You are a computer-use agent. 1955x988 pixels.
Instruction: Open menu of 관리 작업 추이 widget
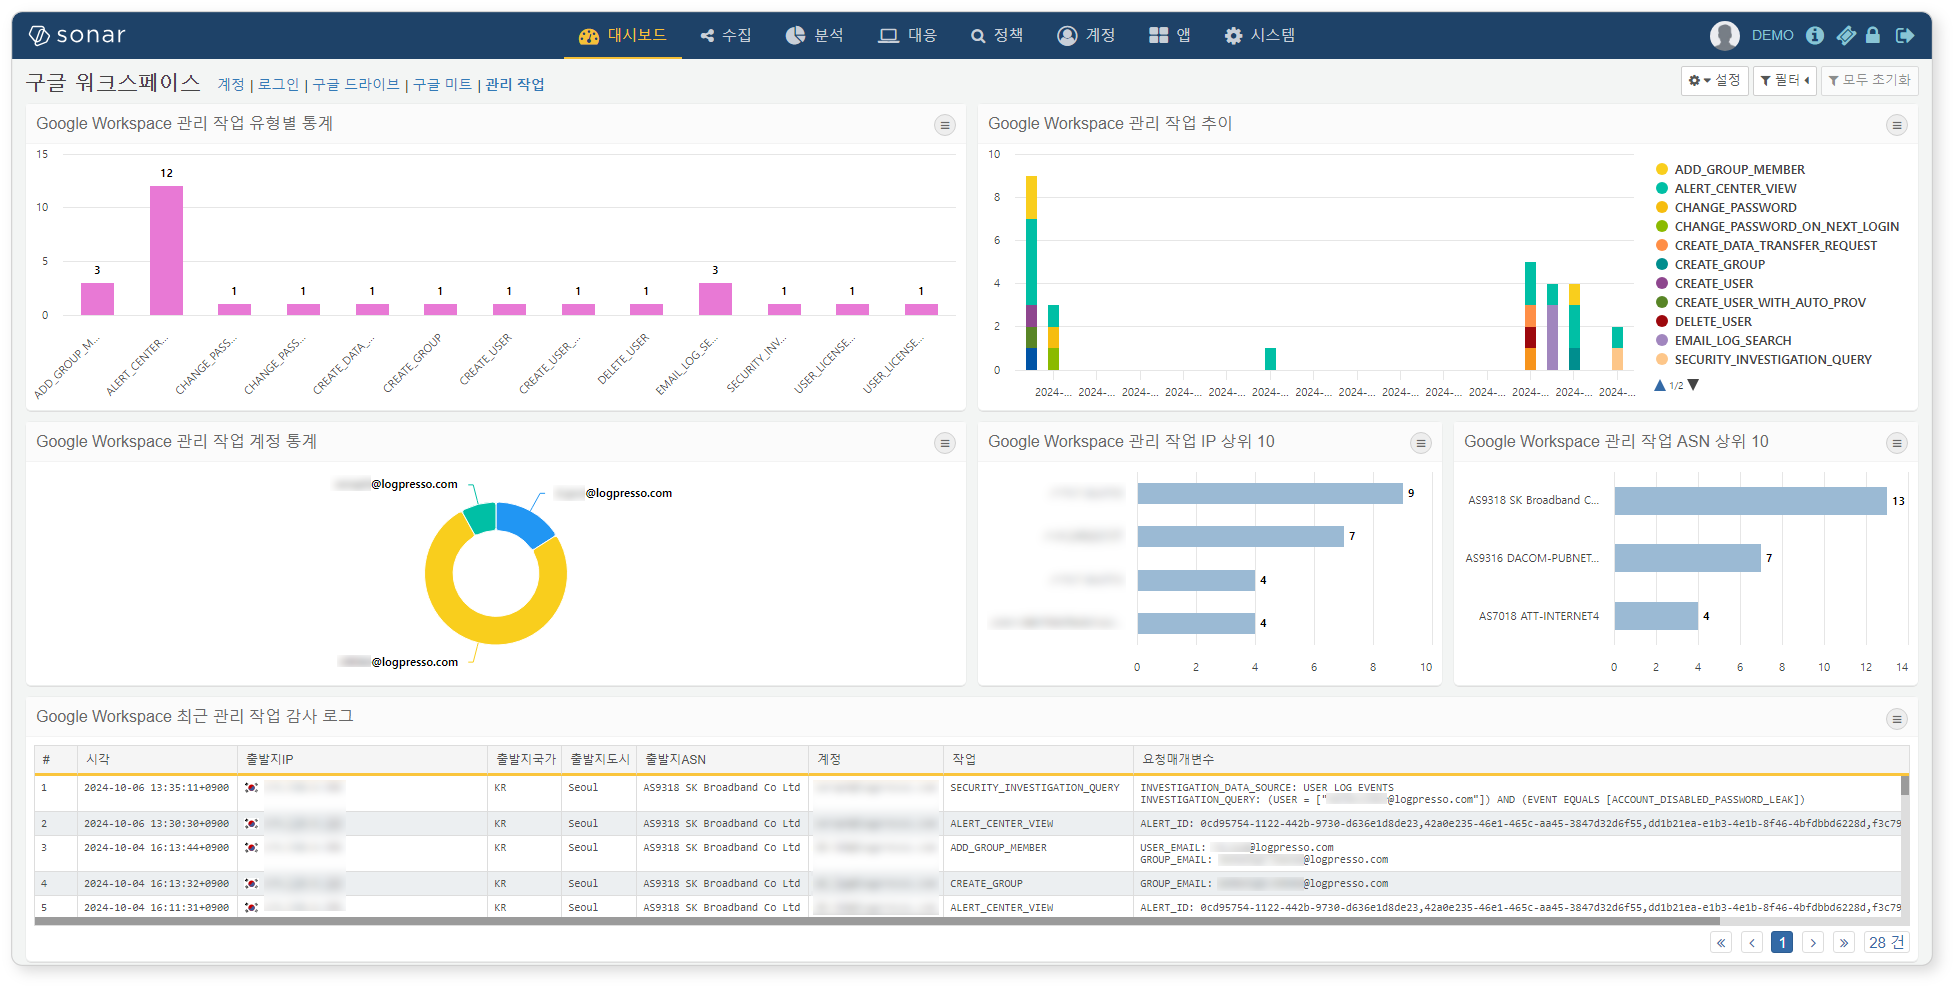click(1896, 125)
